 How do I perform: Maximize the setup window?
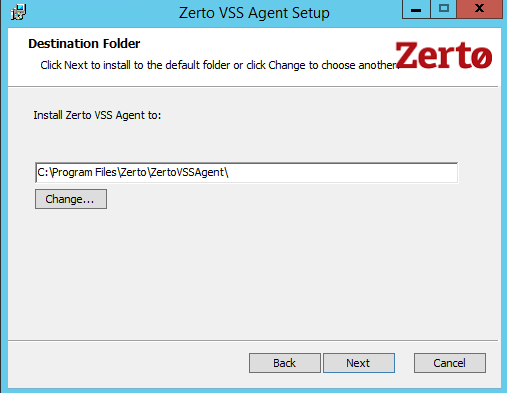click(x=444, y=9)
